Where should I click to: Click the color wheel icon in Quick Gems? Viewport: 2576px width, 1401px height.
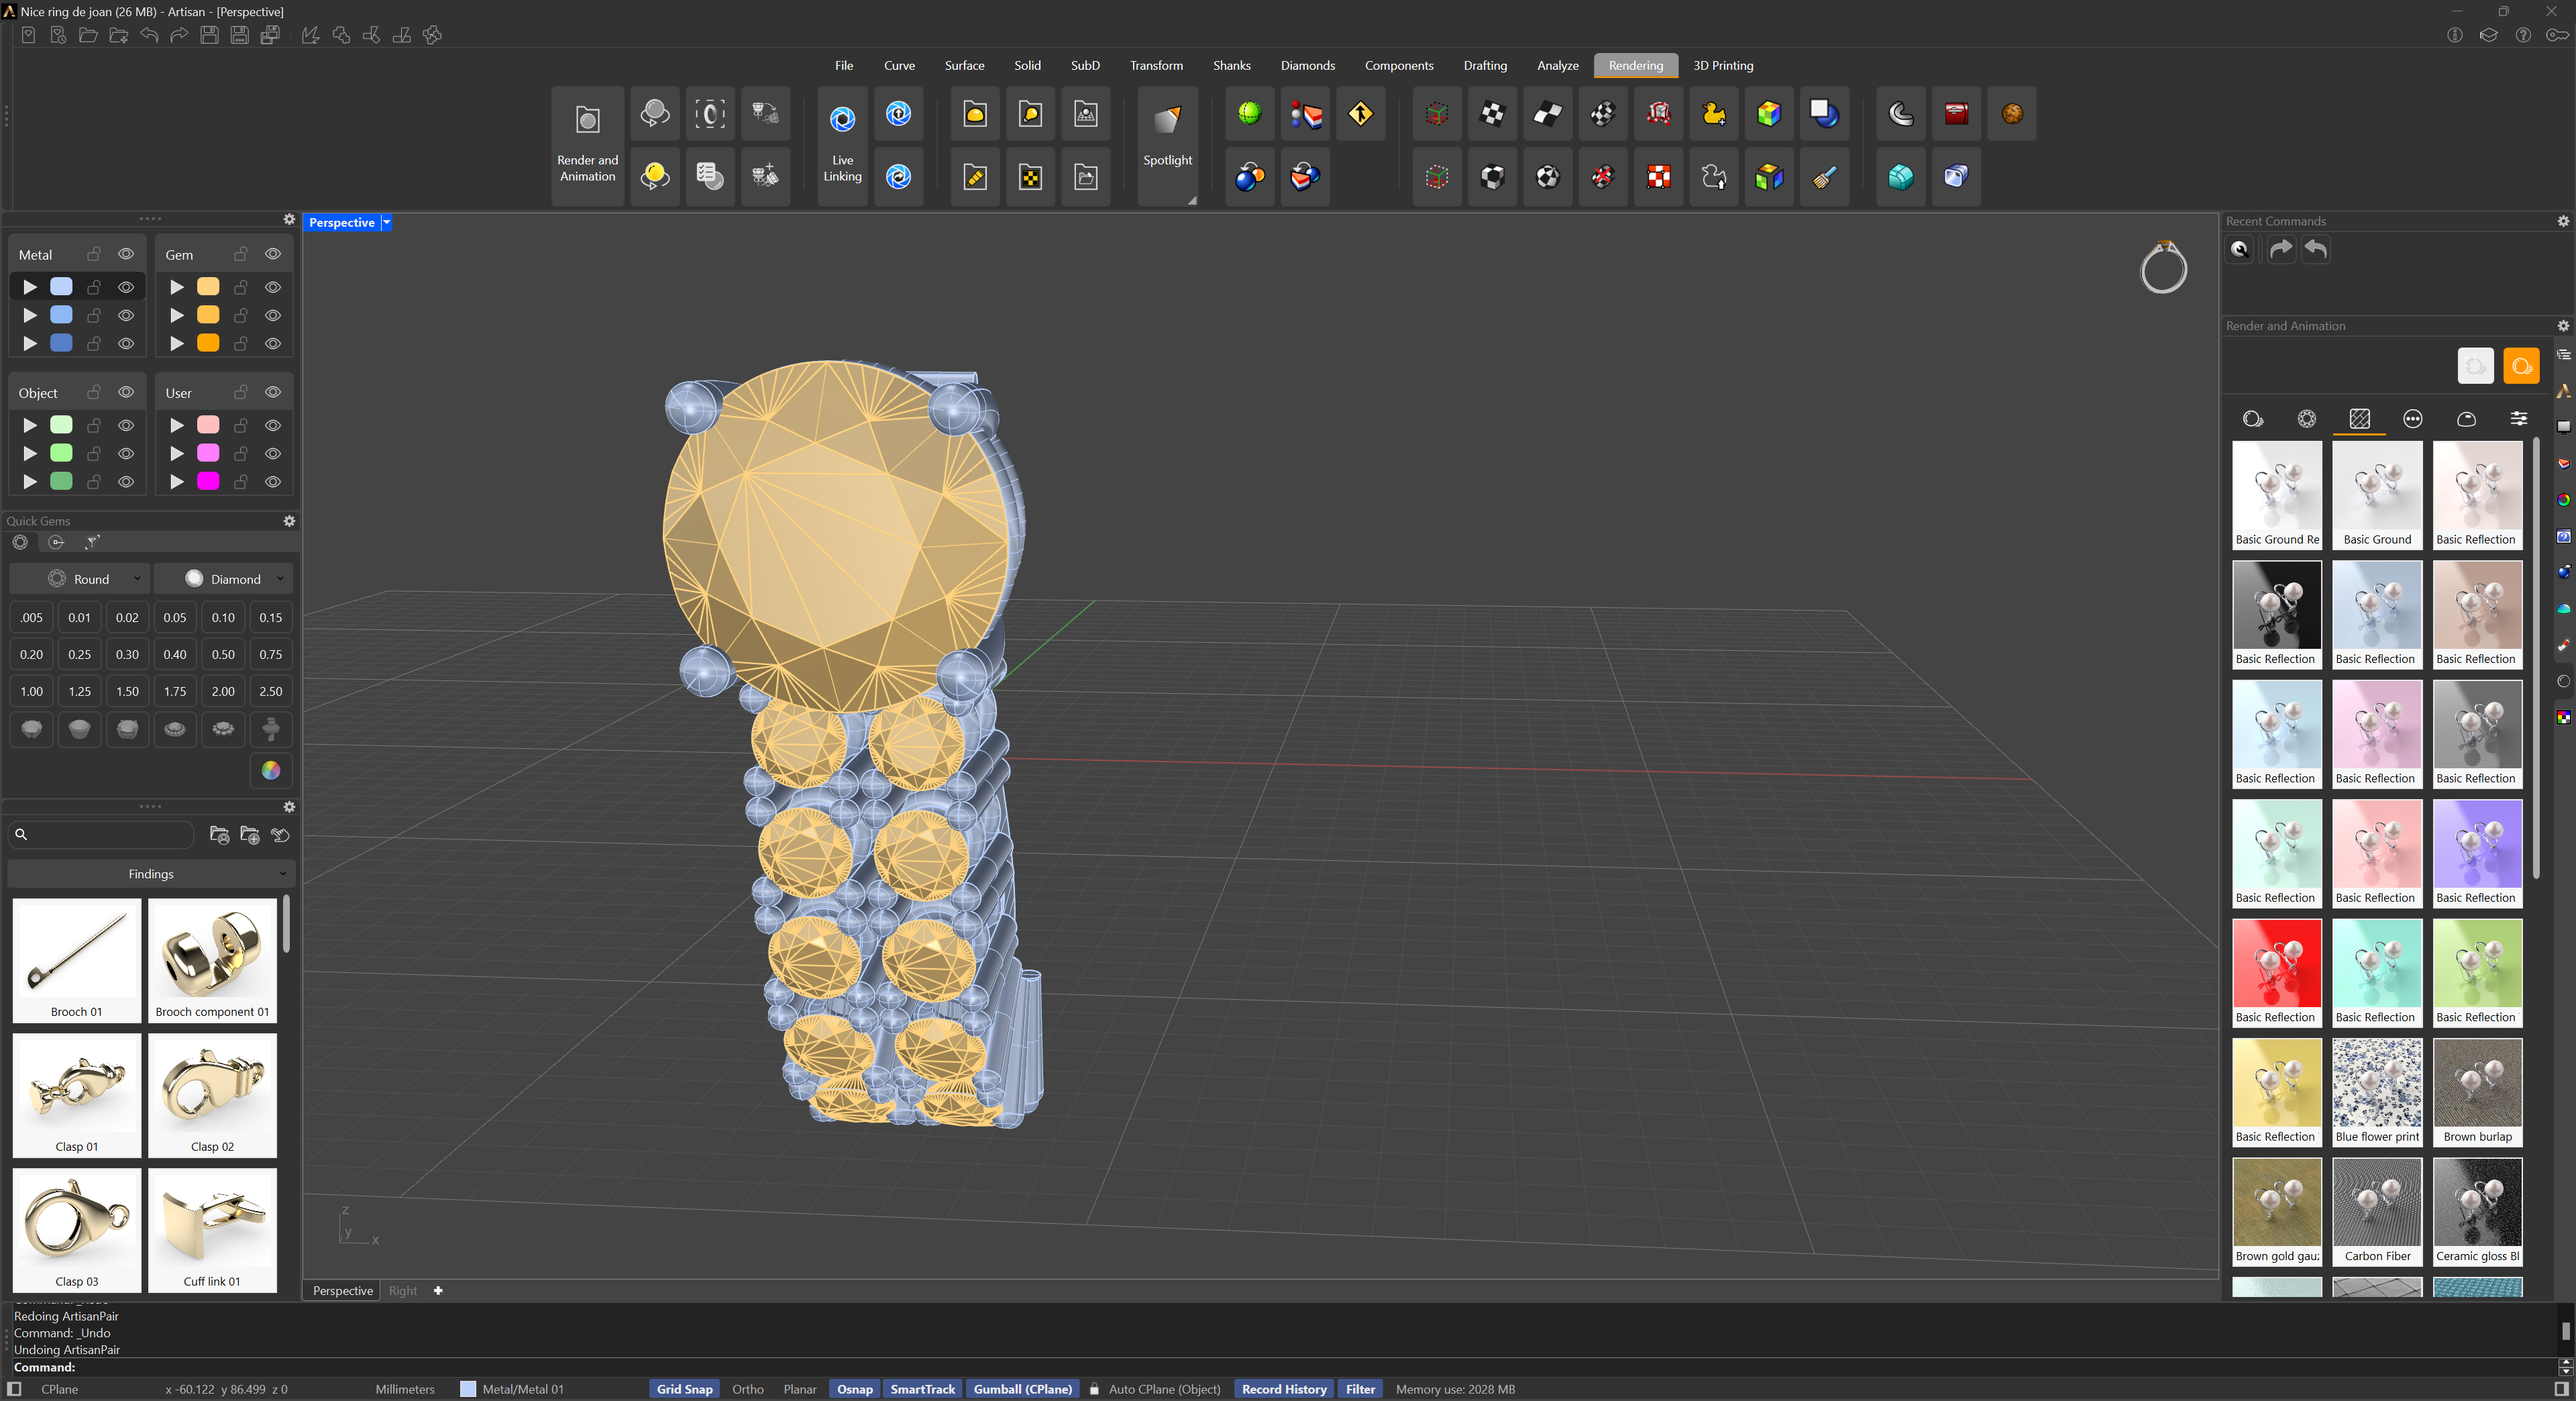click(x=271, y=770)
